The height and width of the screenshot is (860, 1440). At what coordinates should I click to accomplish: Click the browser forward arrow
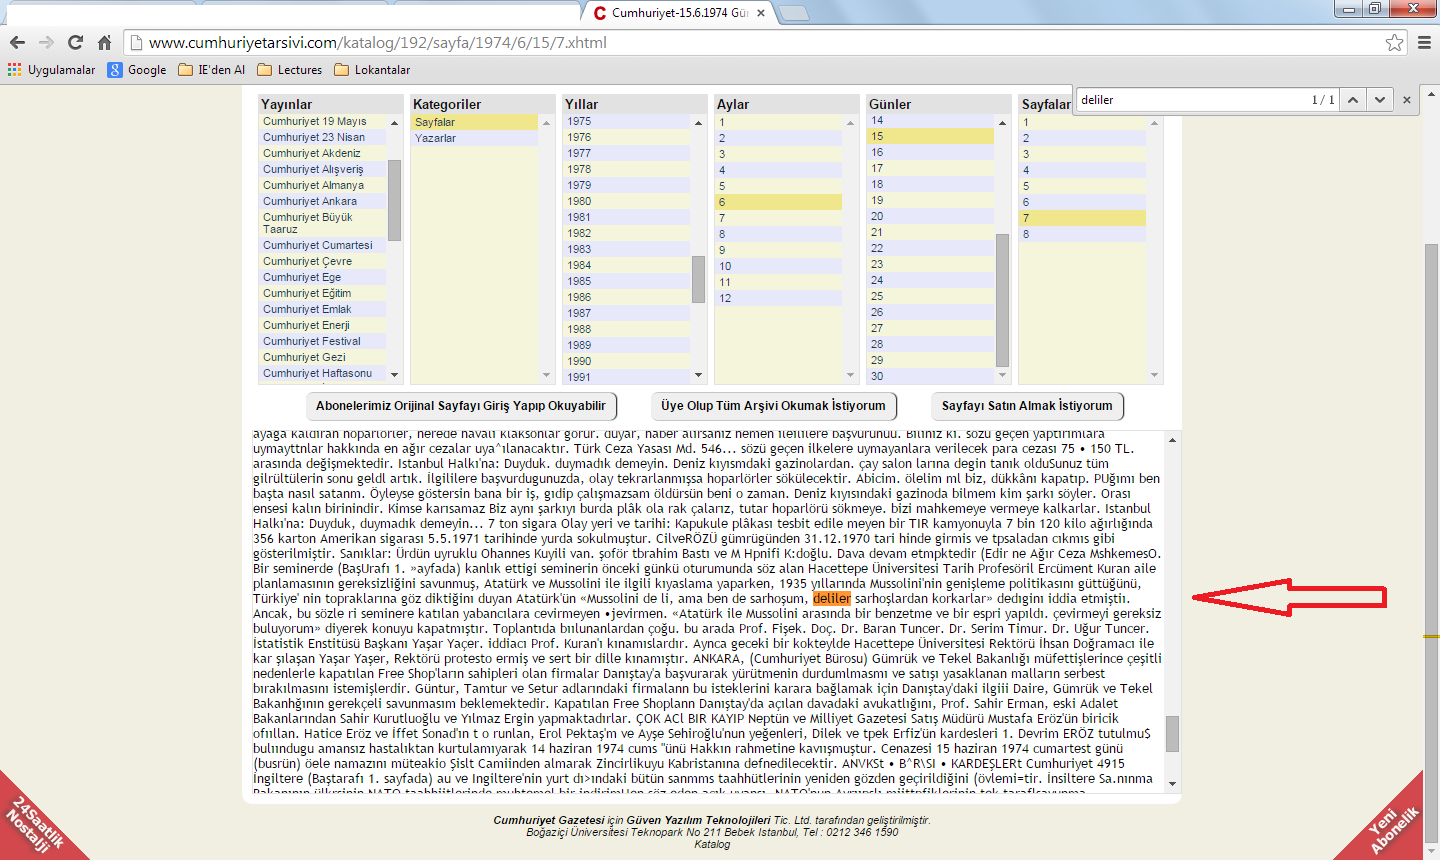tap(46, 42)
